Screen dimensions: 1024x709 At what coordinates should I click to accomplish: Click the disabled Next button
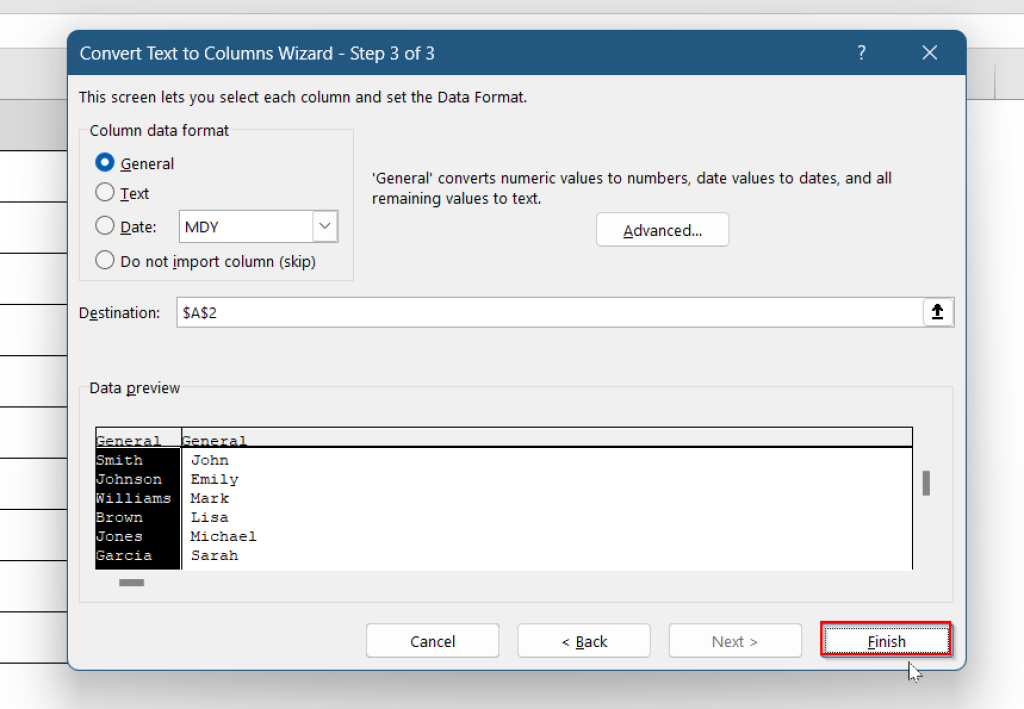[735, 640]
